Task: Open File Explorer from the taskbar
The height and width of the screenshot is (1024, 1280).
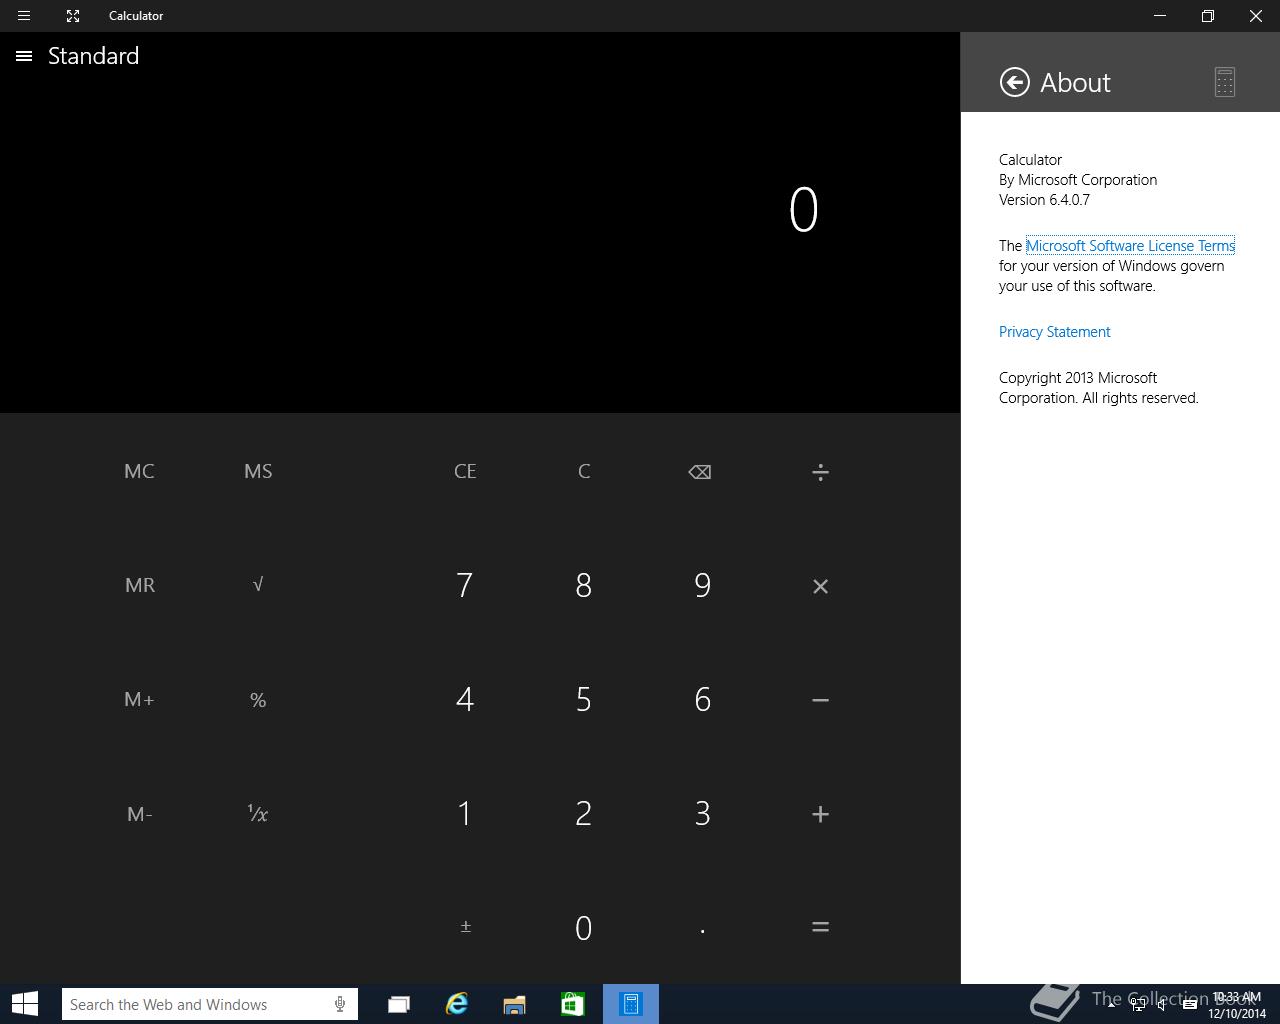Action: [x=514, y=1004]
